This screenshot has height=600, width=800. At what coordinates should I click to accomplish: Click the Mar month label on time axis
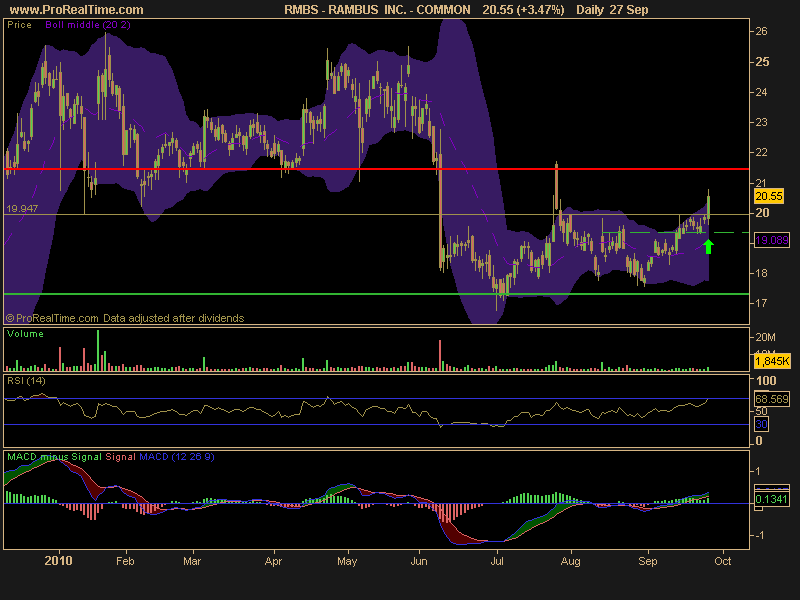coord(192,561)
